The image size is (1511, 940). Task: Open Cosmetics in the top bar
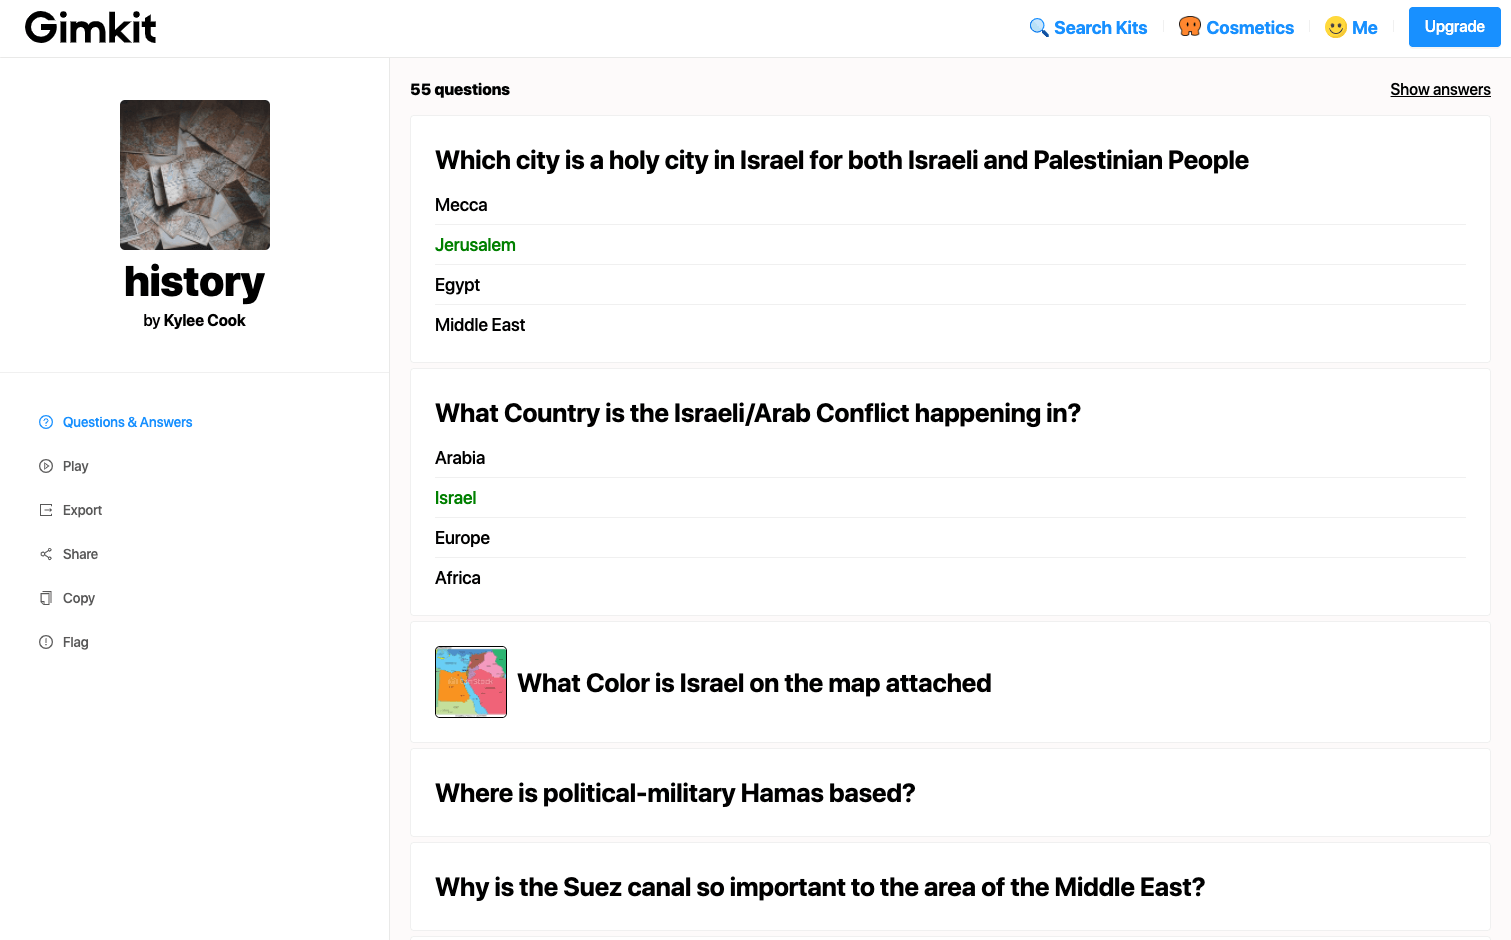point(1250,28)
